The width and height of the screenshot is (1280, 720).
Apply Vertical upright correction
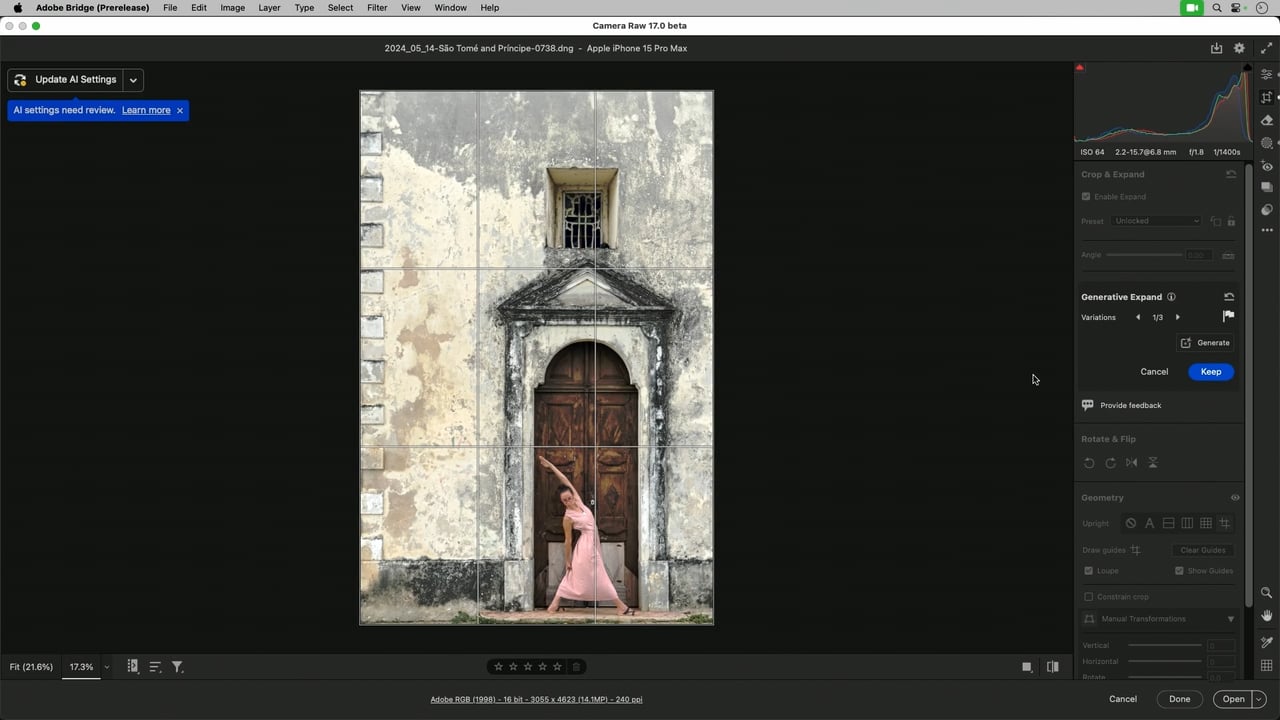[1187, 523]
